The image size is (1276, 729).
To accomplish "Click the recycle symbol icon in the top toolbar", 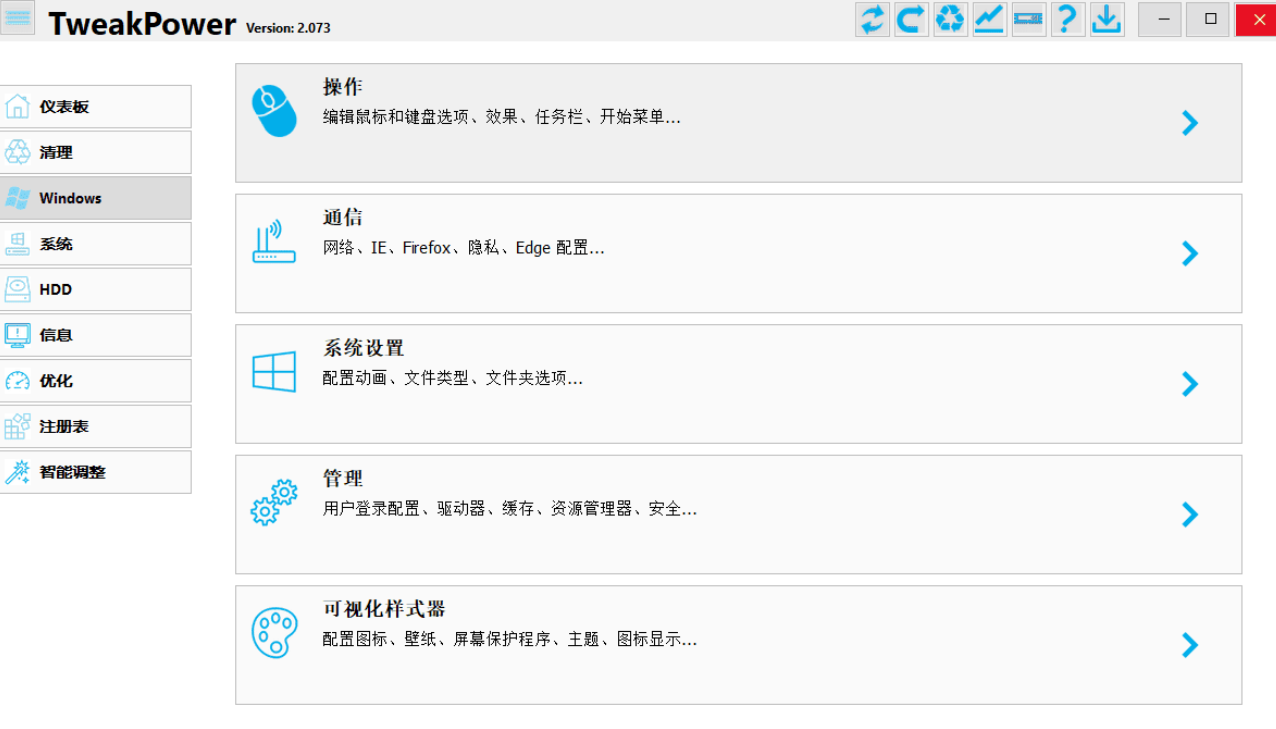I will tap(950, 19).
